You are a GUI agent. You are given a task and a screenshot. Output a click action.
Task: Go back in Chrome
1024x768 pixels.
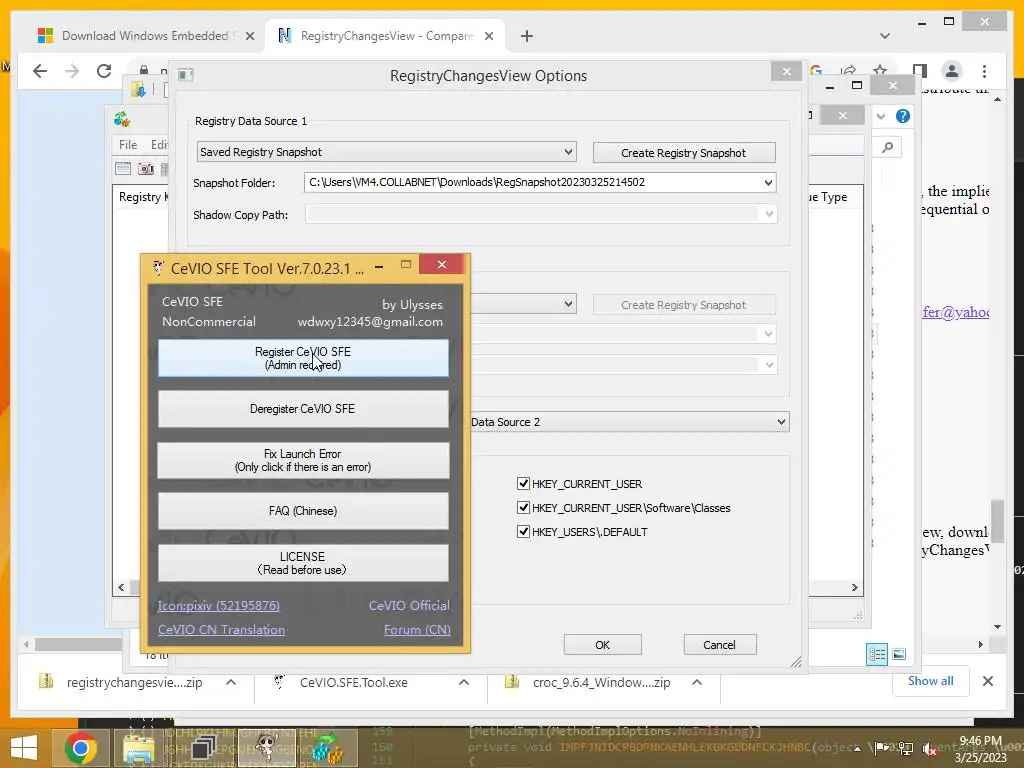40,71
